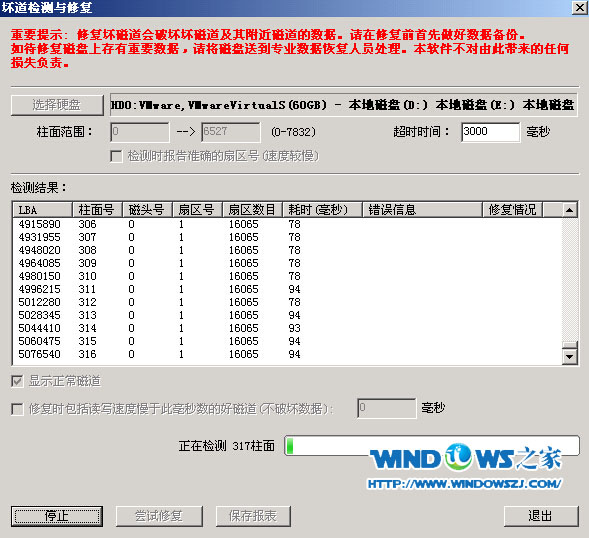Viewport: 589px width, 538px height.
Task: Toggle the 显示正常磁道 checkbox
Action: 17,381
